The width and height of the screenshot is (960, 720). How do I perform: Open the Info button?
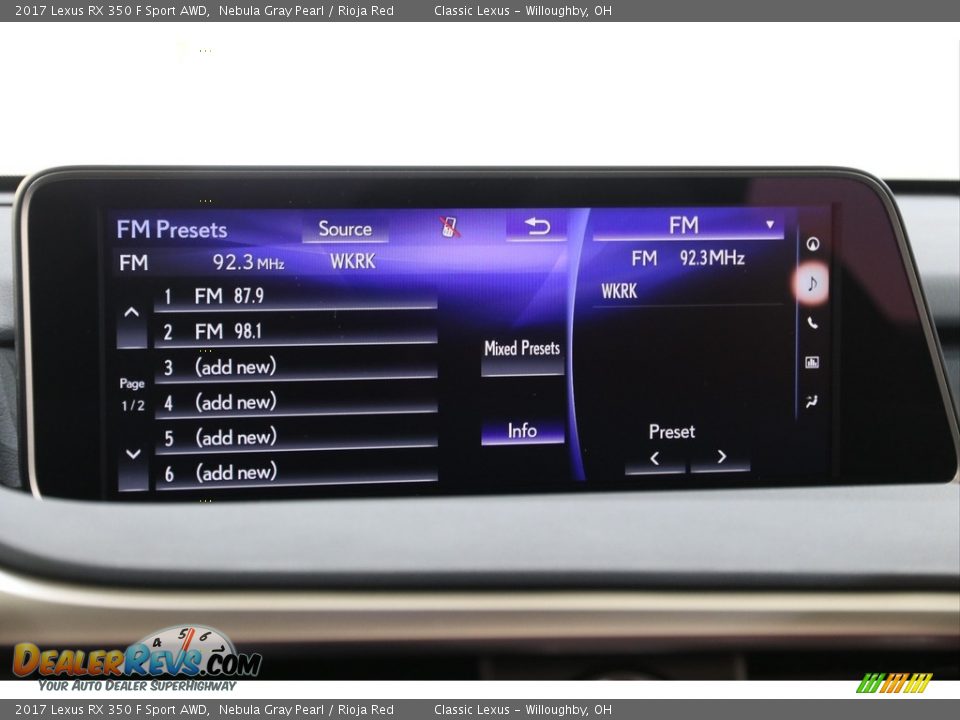click(522, 431)
